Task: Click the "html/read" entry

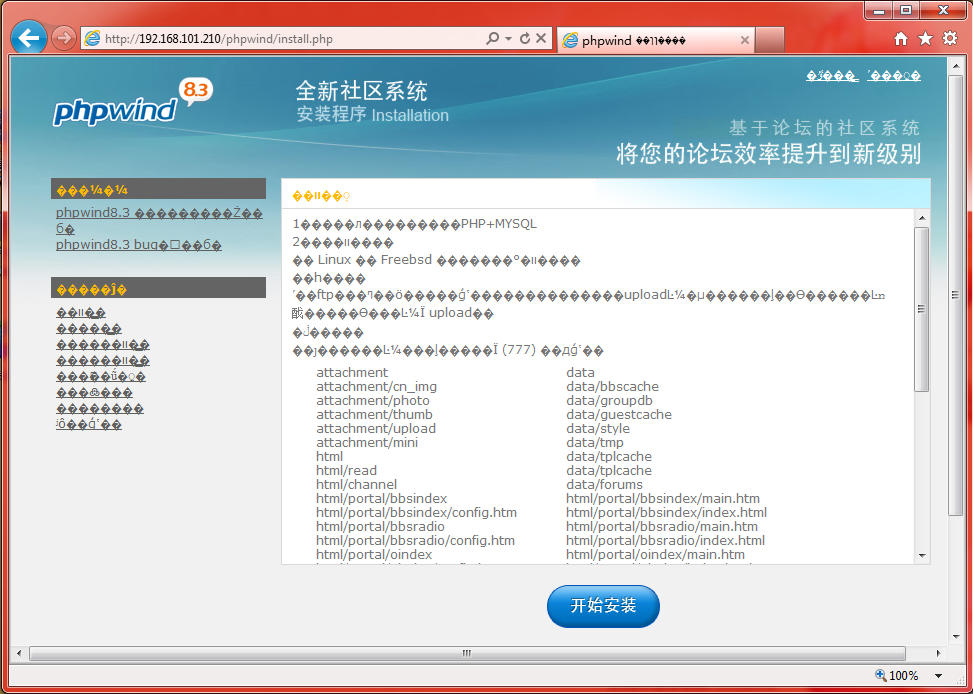Action: 346,471
